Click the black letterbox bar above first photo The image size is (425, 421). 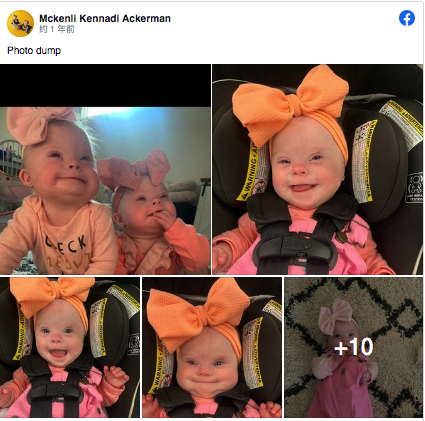pyautogui.click(x=105, y=85)
